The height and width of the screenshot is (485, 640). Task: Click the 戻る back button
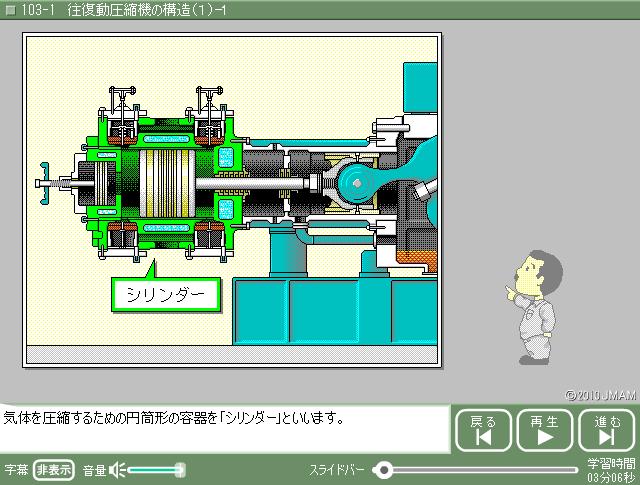click(x=483, y=430)
